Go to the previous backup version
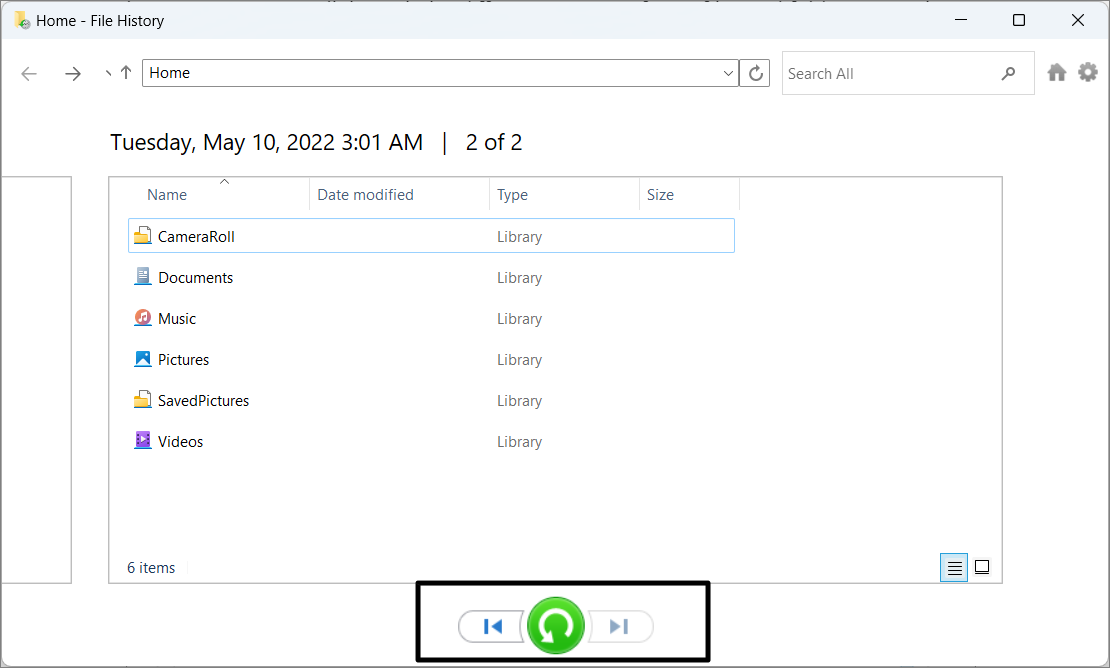This screenshot has height=668, width=1110. click(493, 626)
